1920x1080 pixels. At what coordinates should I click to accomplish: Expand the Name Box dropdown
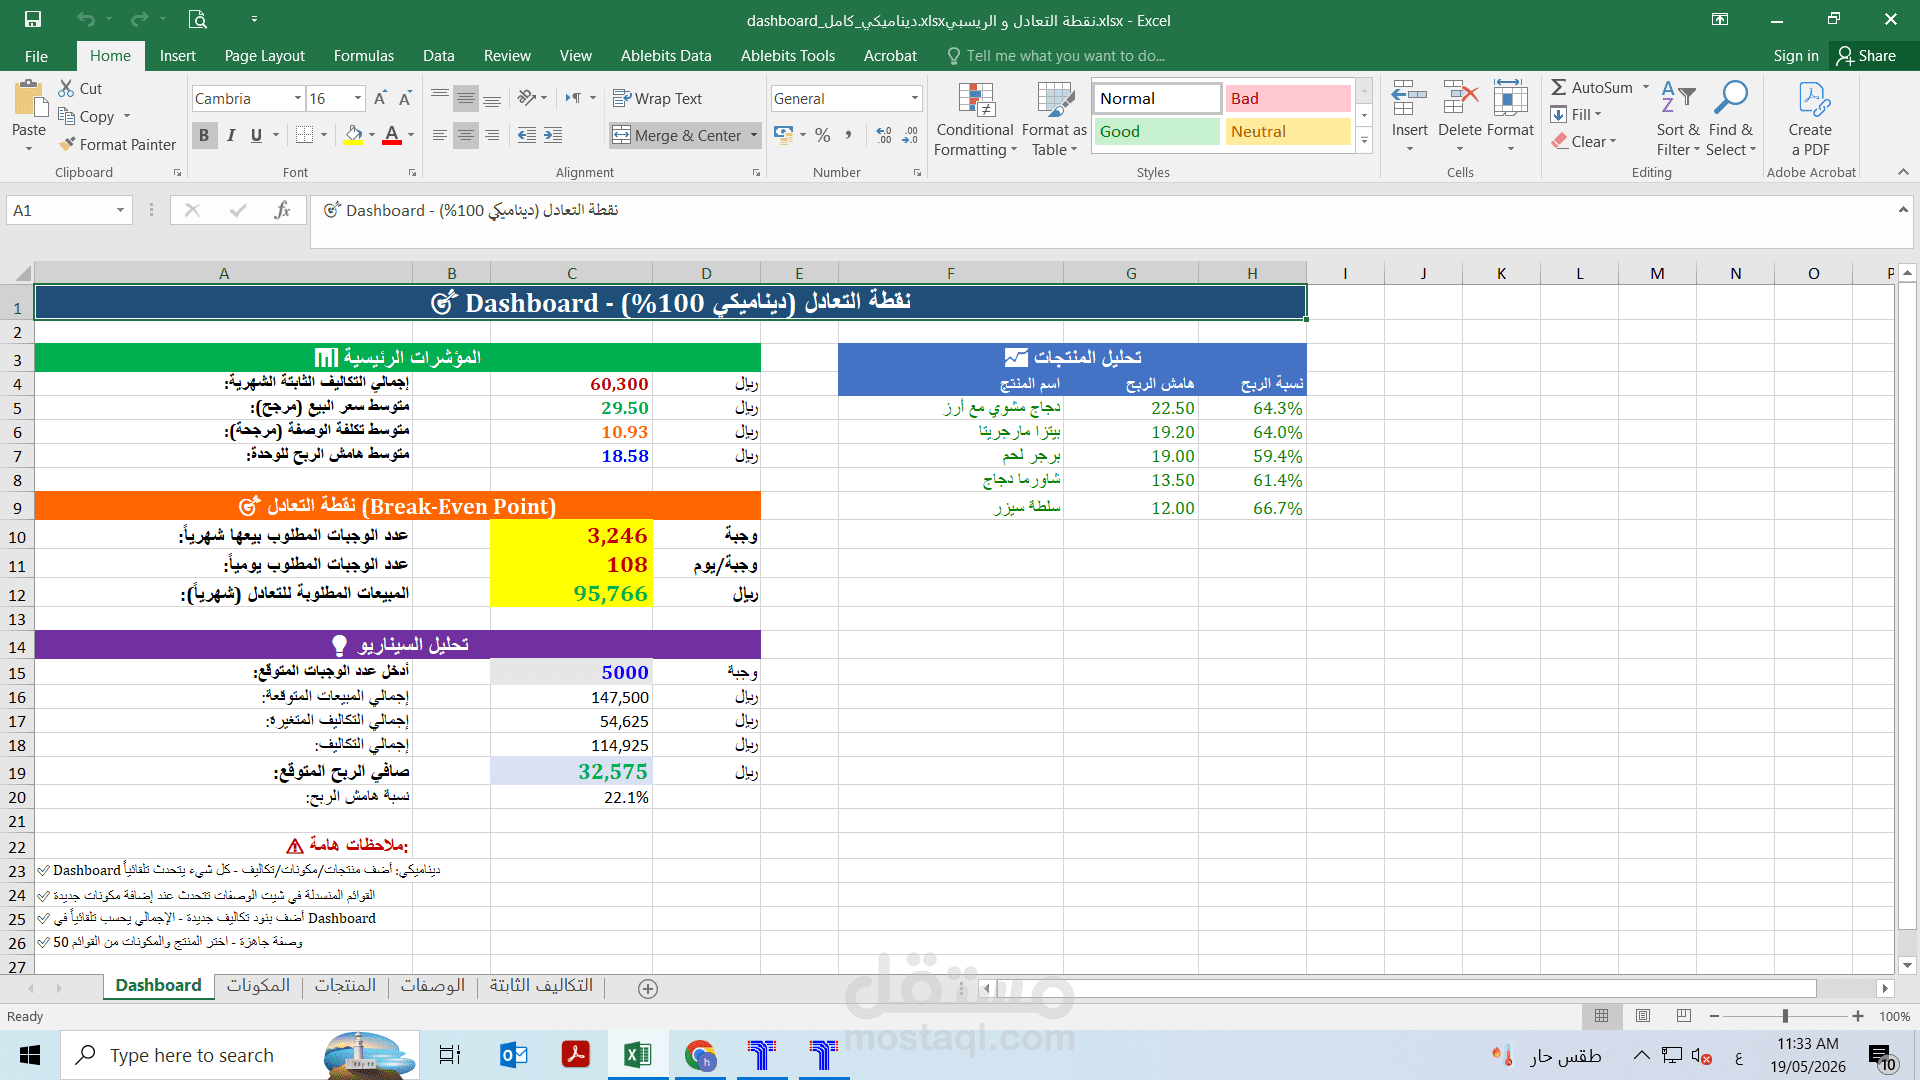pyautogui.click(x=120, y=210)
